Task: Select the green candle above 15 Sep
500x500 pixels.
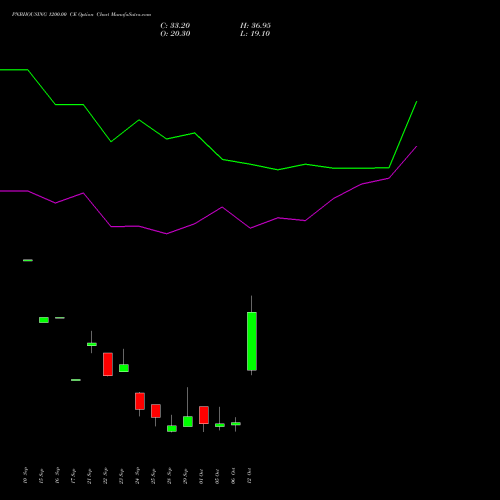Action: click(44, 320)
